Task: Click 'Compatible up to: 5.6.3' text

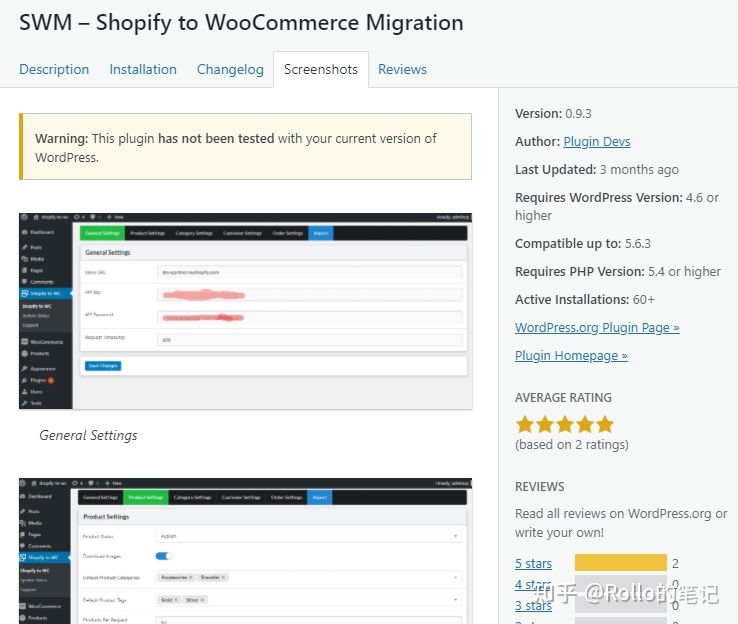Action: (x=583, y=244)
